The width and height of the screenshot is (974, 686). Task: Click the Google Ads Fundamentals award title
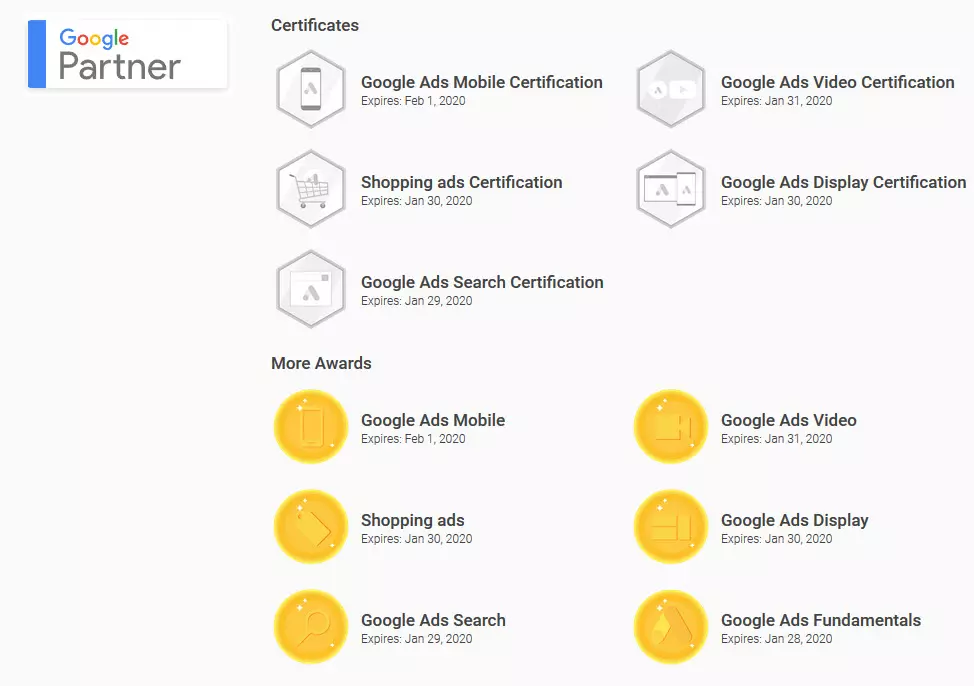click(820, 620)
